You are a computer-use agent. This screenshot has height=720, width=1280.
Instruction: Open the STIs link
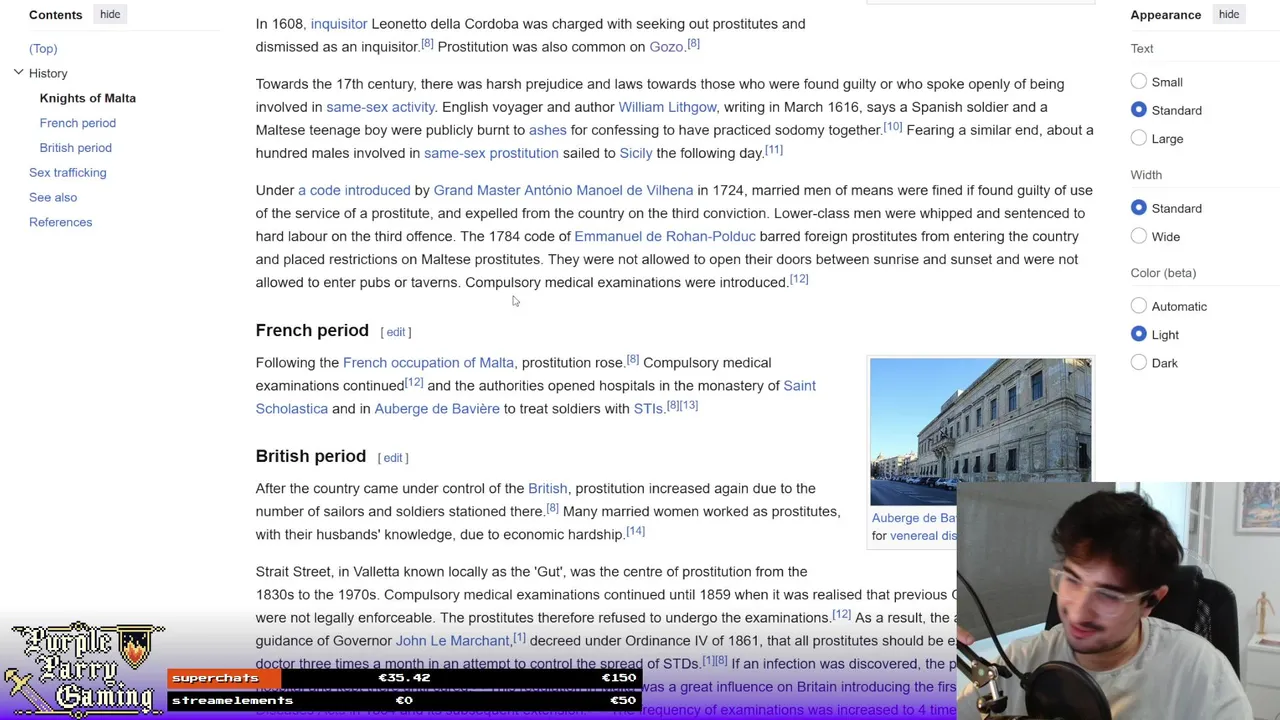(648, 409)
